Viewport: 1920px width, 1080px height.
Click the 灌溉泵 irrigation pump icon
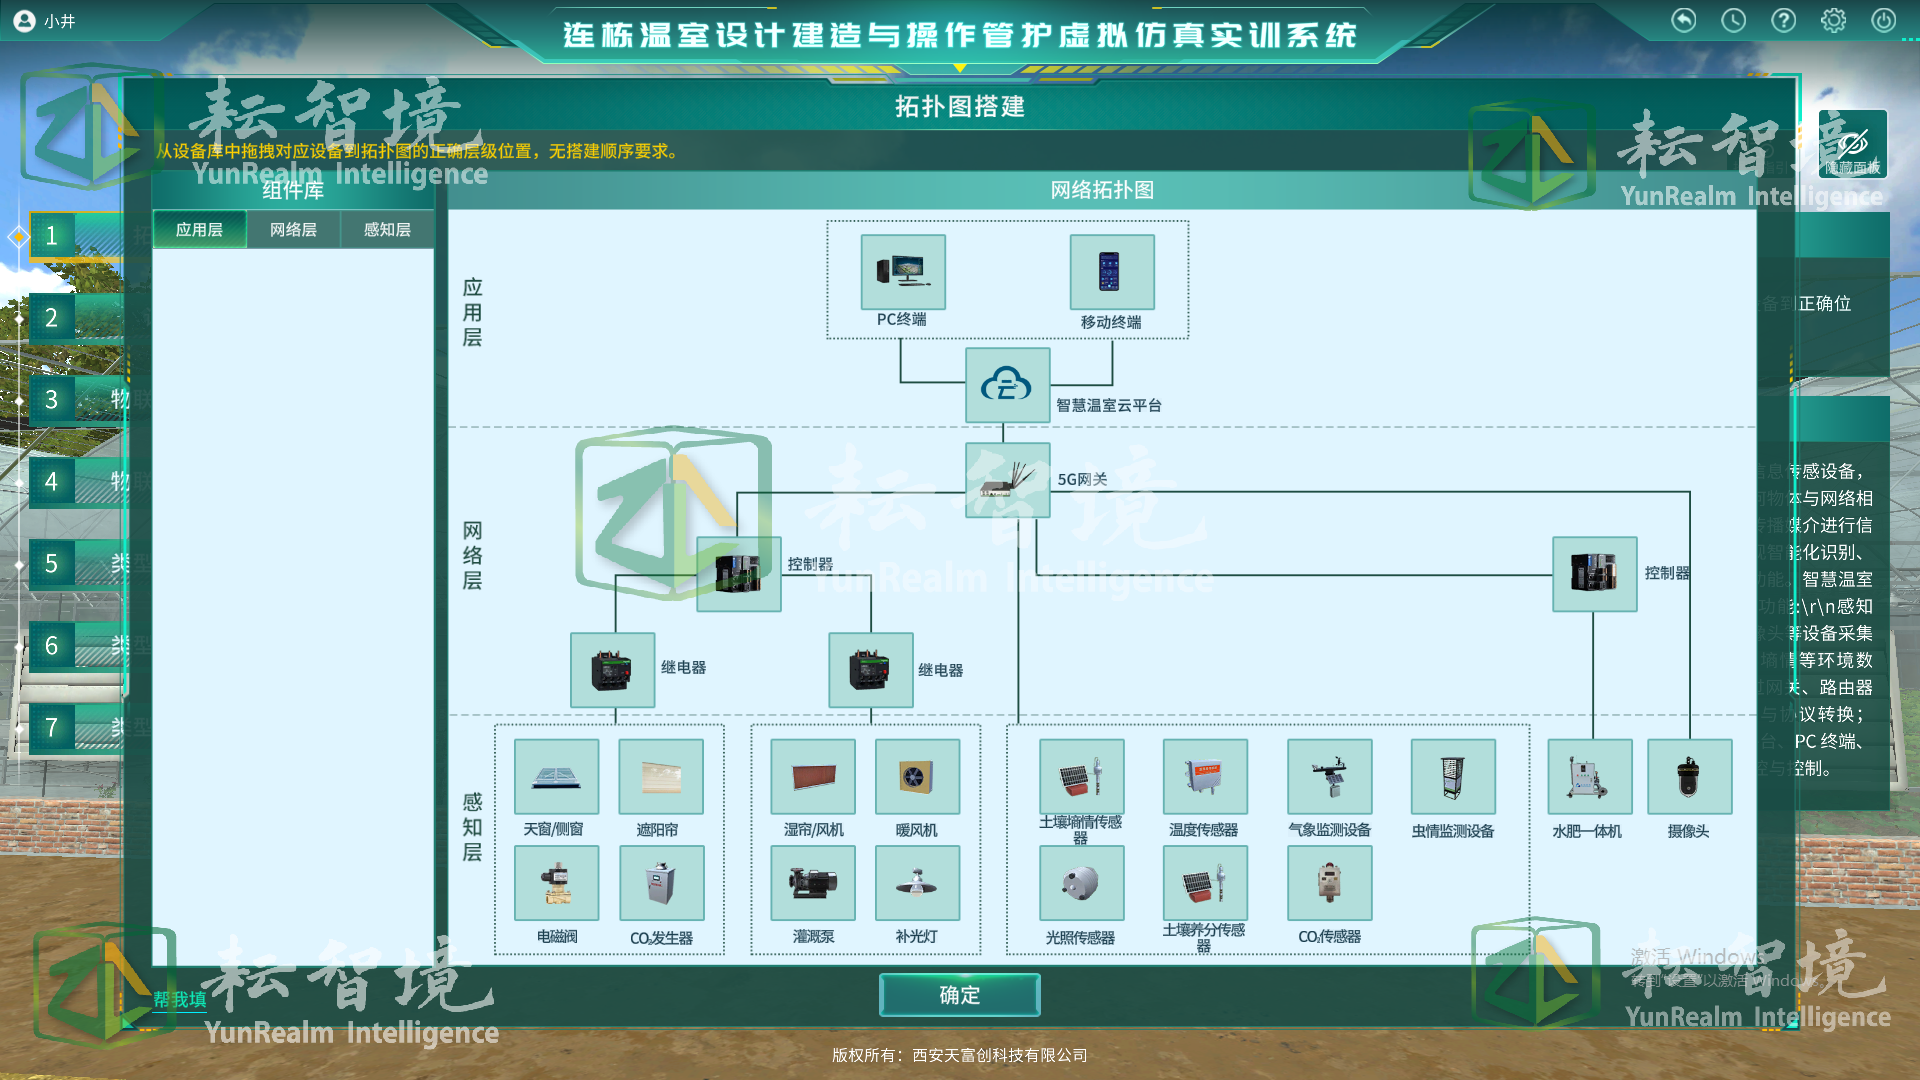coord(813,883)
